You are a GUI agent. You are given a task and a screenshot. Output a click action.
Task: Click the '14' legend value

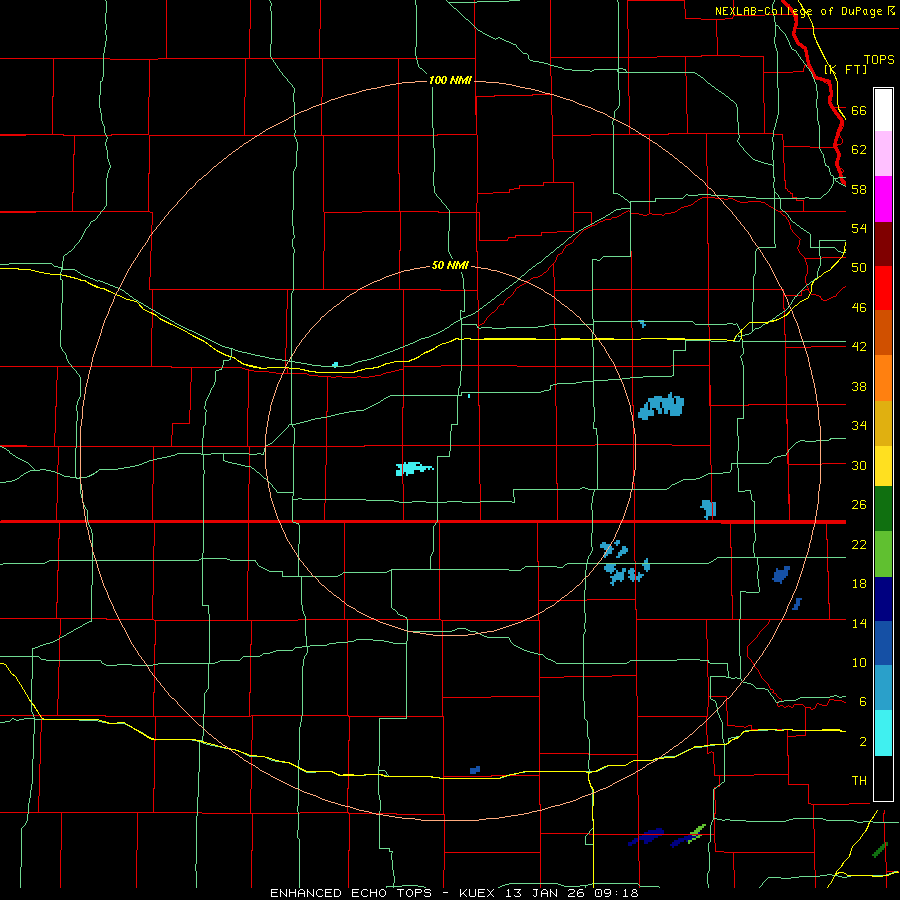tap(859, 623)
